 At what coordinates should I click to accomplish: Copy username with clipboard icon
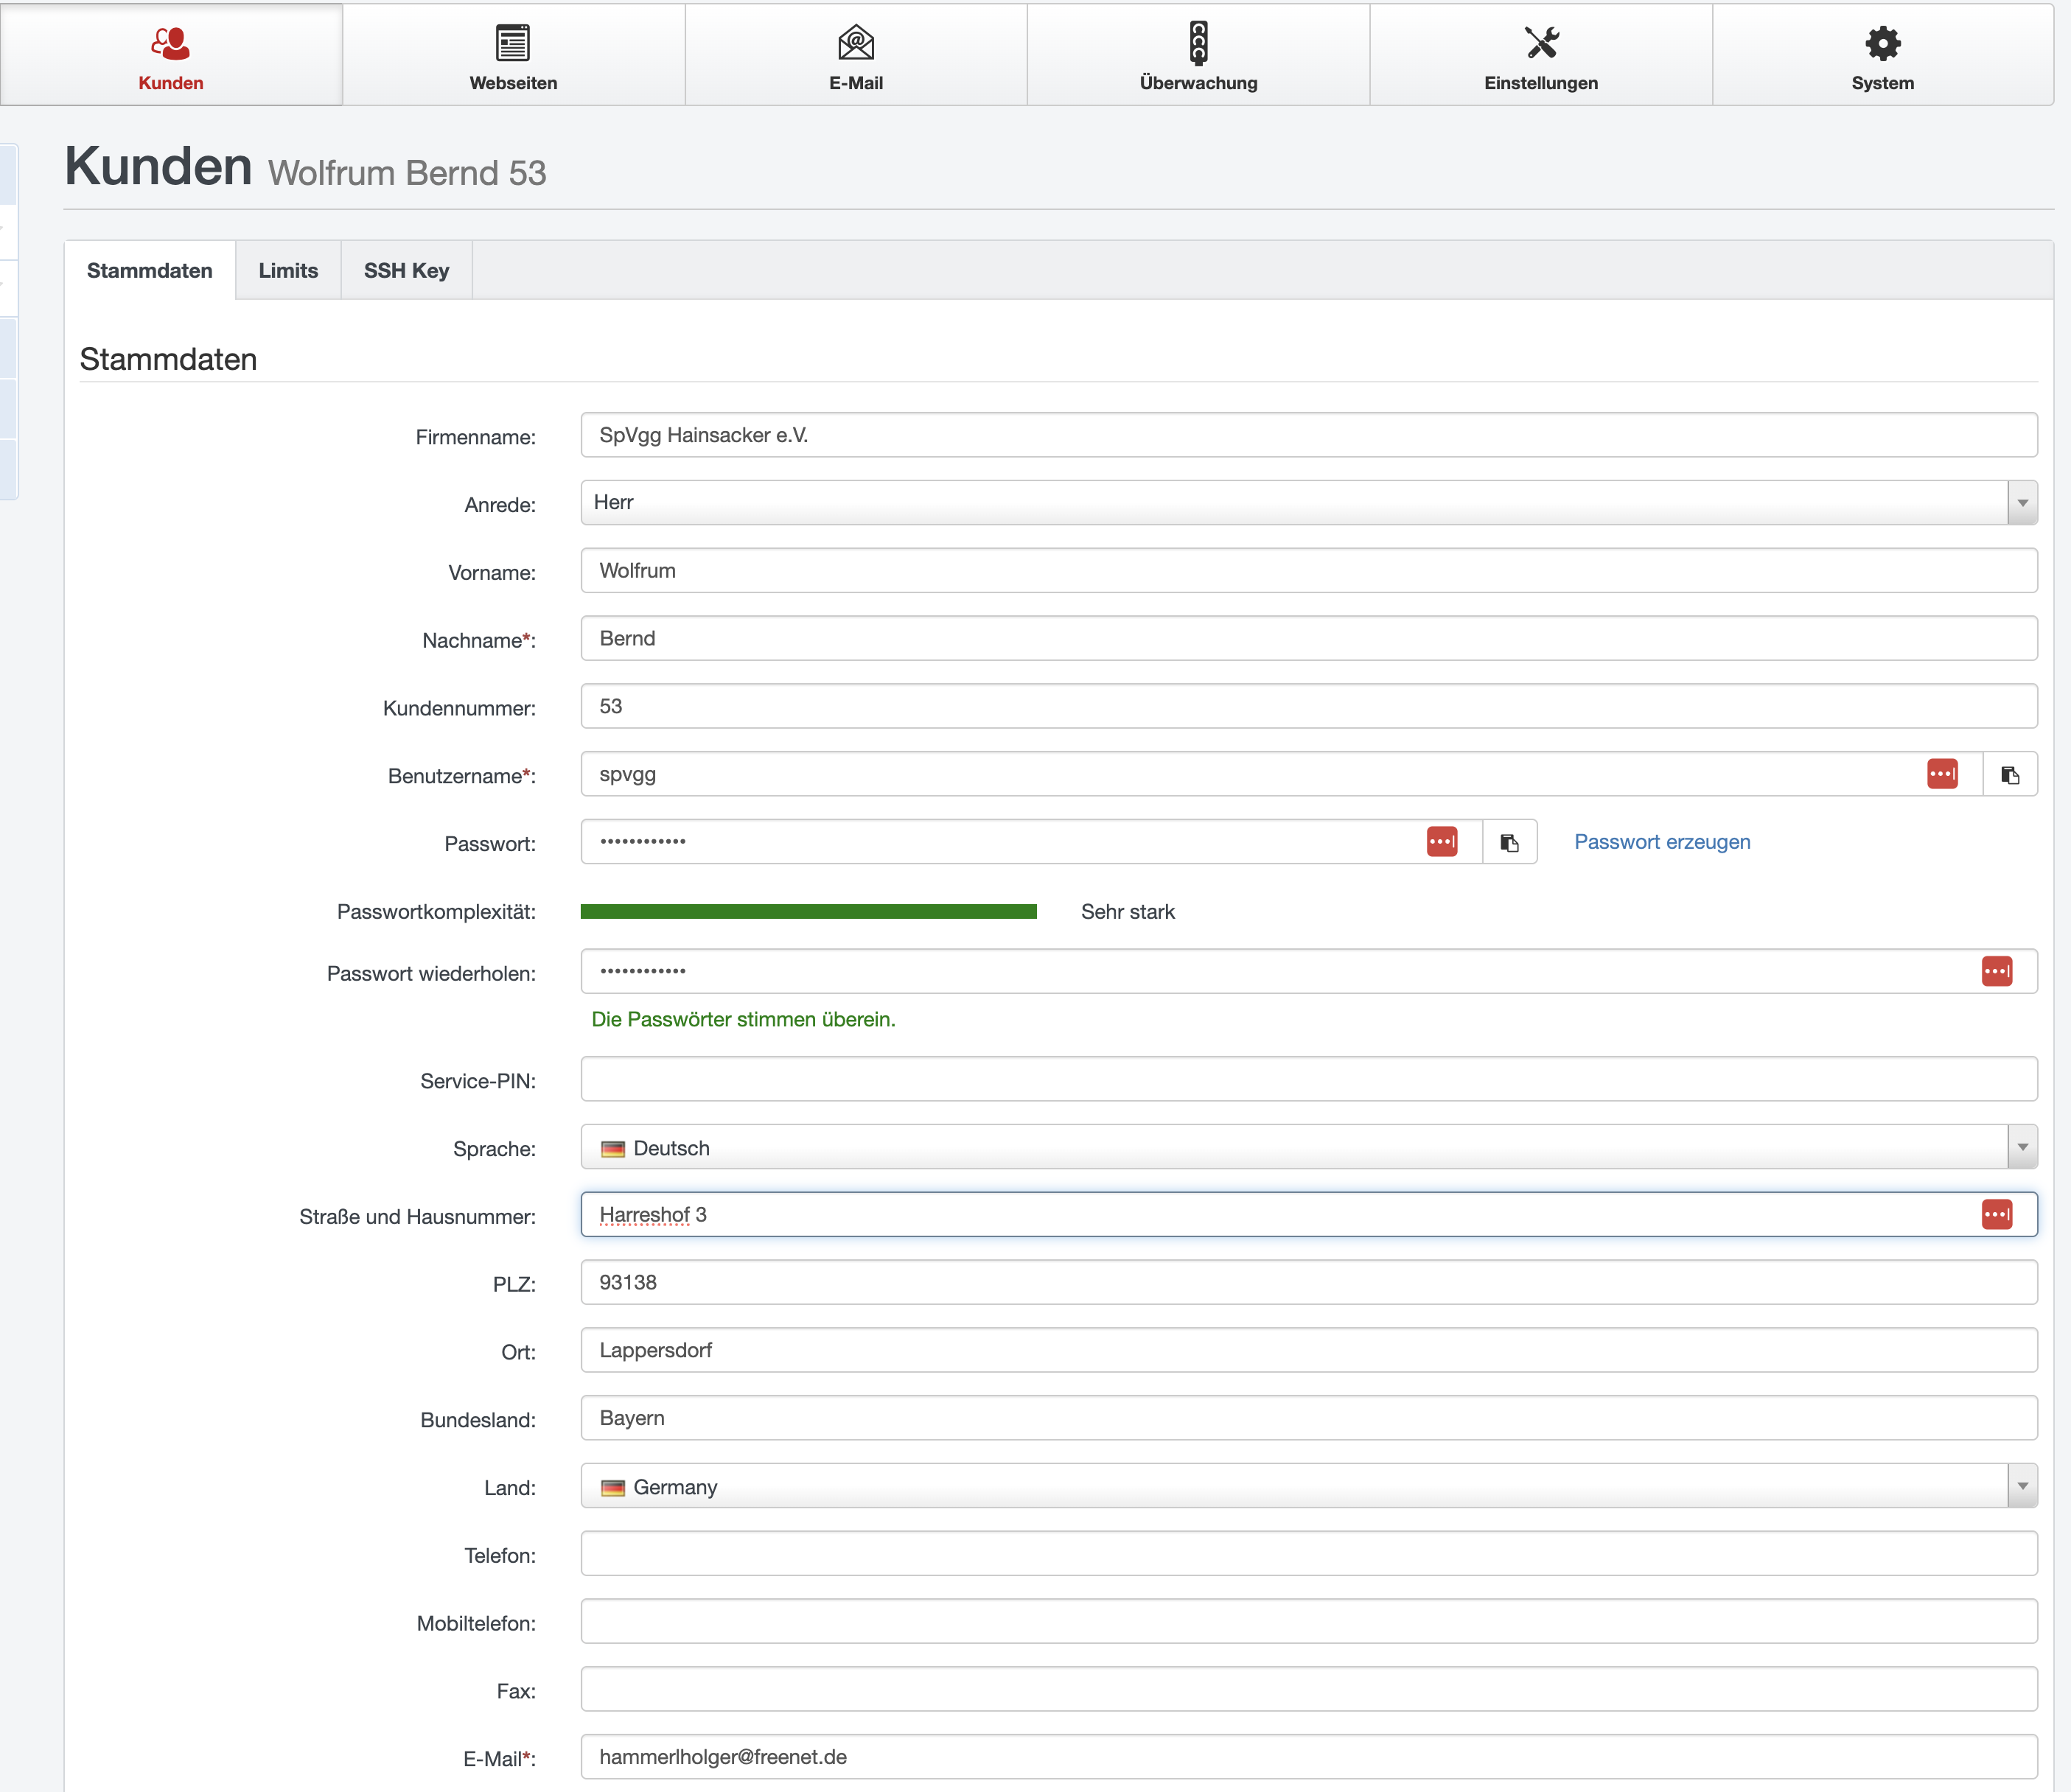point(2010,775)
